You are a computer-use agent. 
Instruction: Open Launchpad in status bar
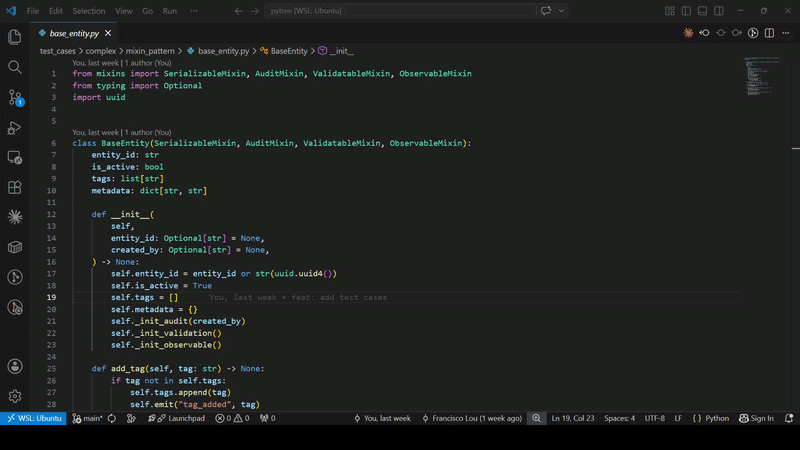click(177, 418)
